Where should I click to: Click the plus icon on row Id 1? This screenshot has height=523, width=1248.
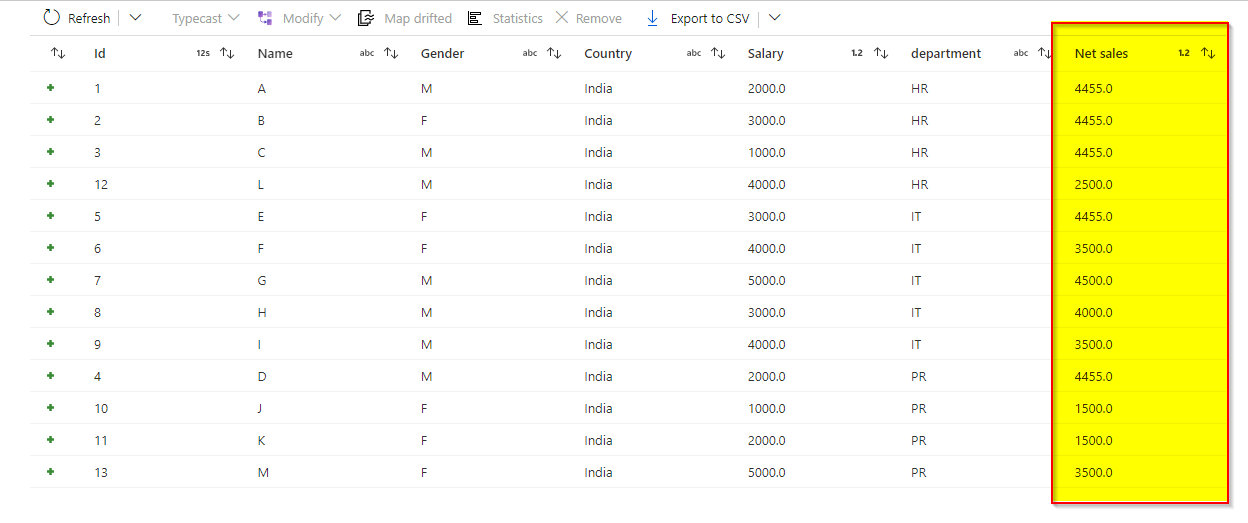[x=50, y=88]
